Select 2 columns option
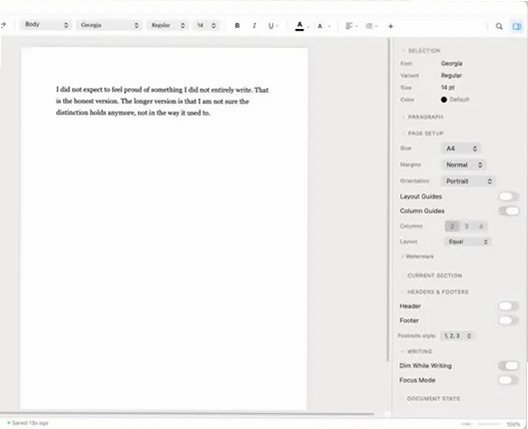This screenshot has width=528, height=429. [x=452, y=226]
